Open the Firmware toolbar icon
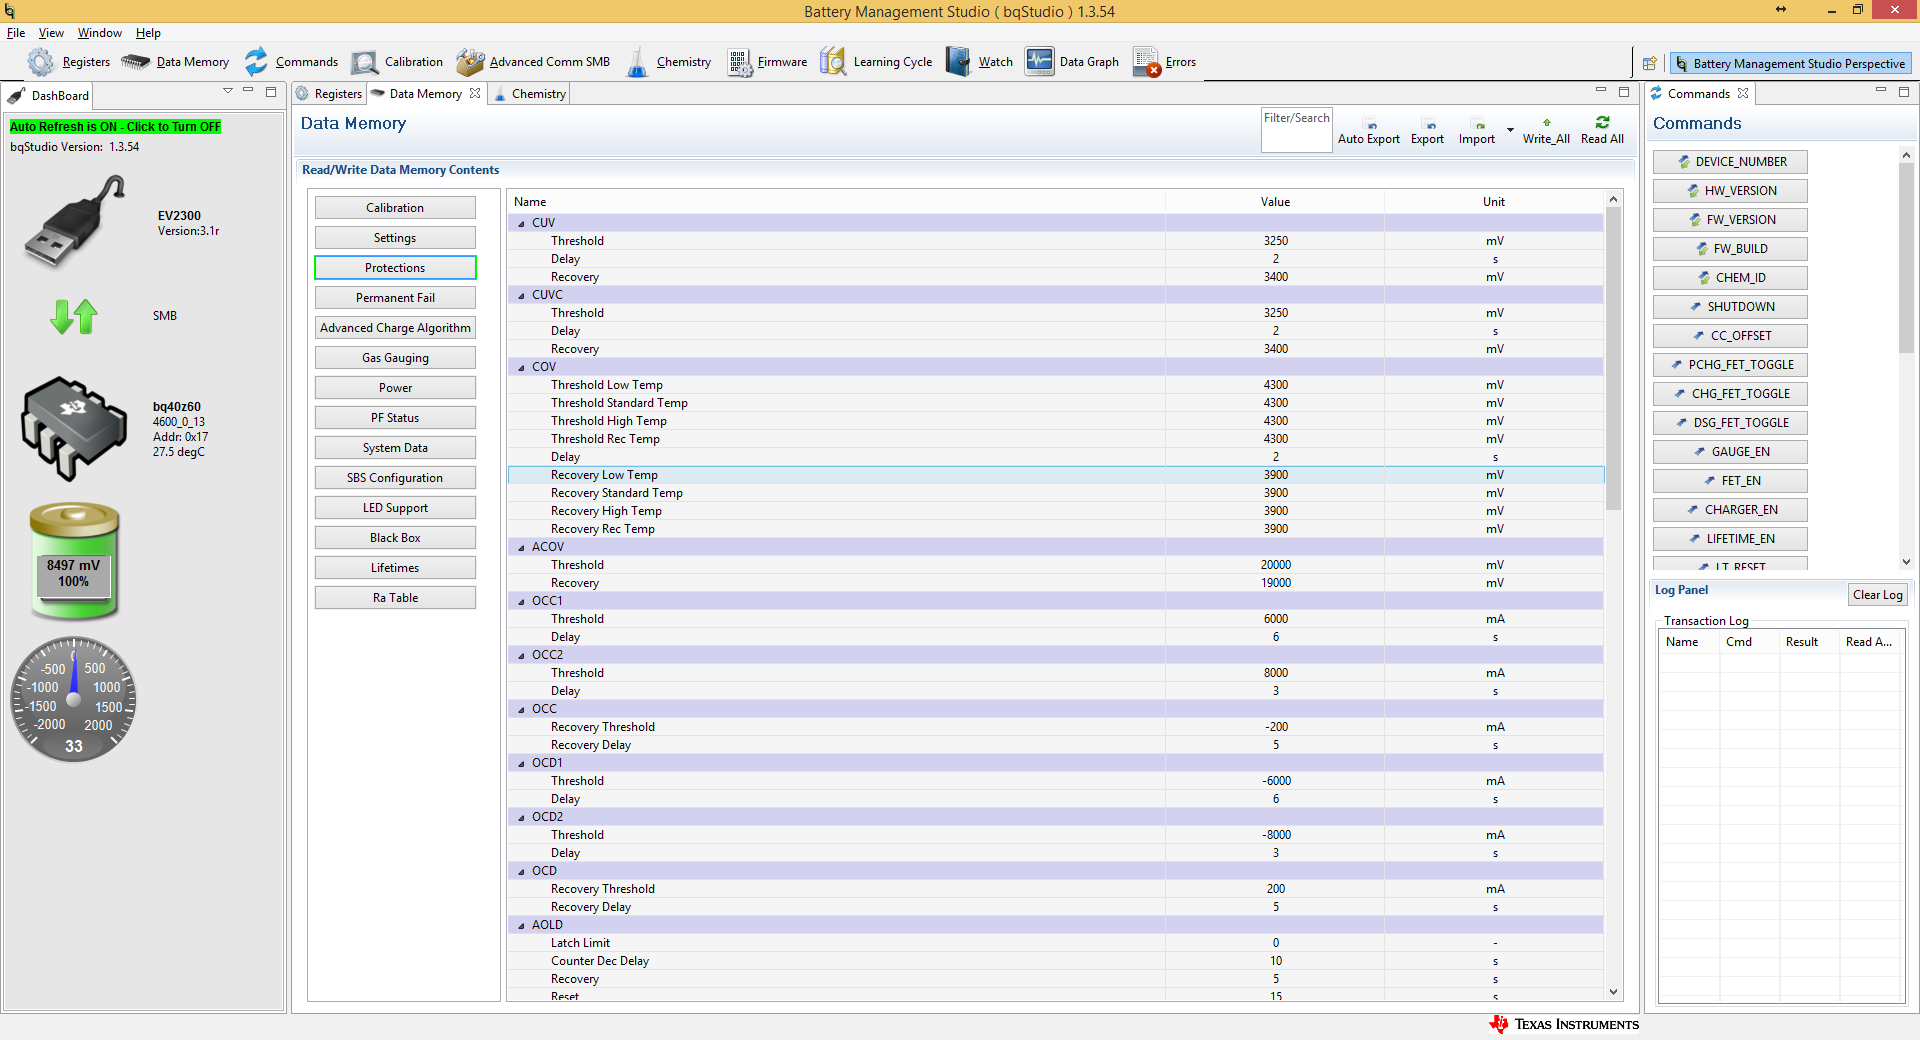Viewport: 1920px width, 1040px height. (x=740, y=62)
